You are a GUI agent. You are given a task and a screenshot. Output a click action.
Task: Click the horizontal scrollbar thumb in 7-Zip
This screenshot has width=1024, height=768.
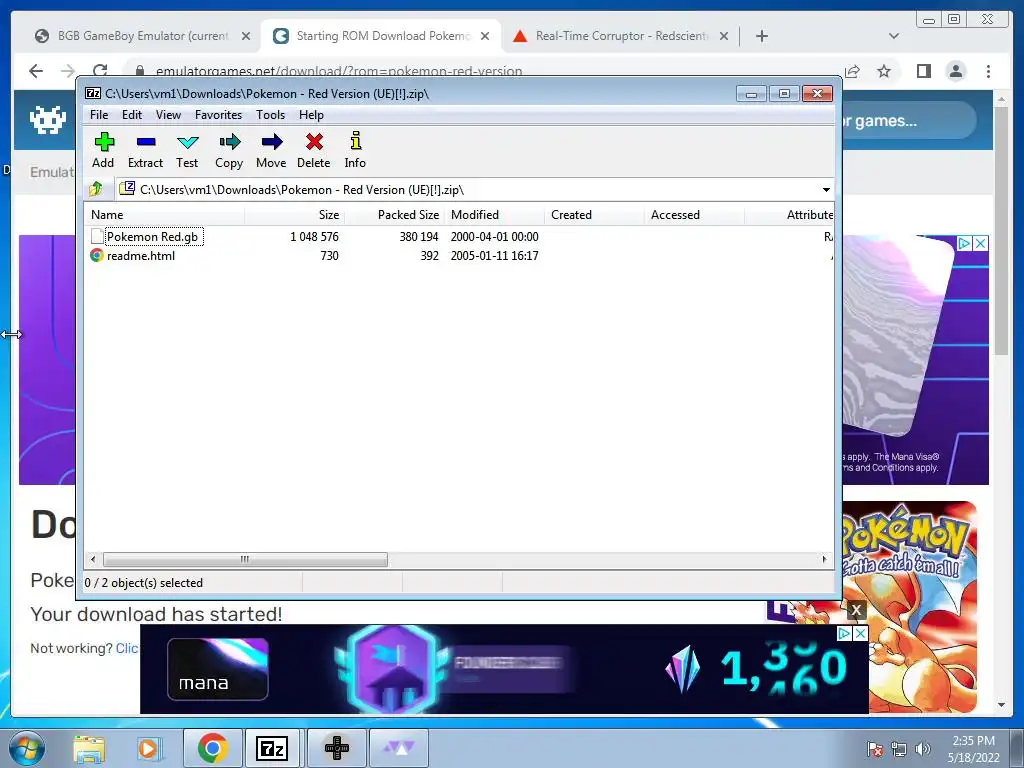tap(245, 560)
